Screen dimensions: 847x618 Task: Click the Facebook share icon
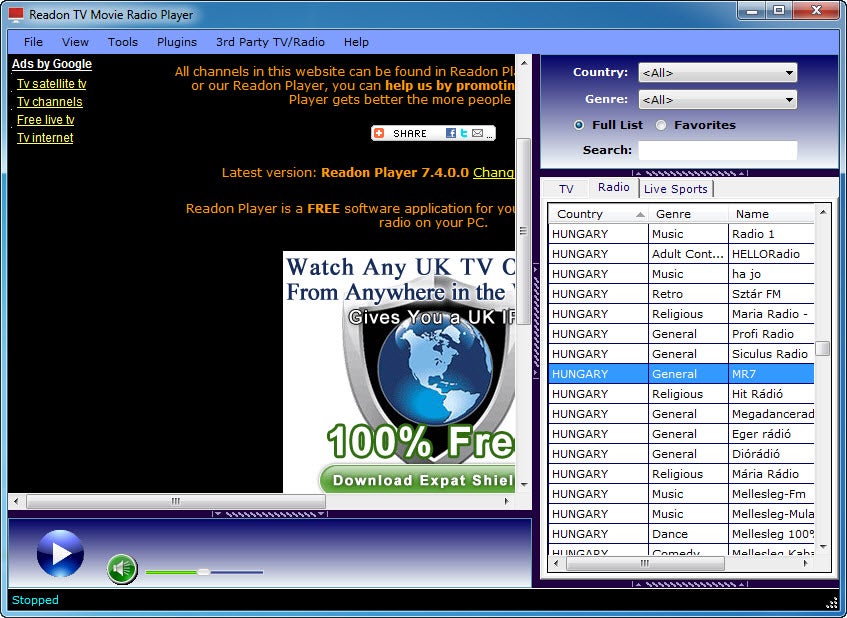(x=451, y=133)
